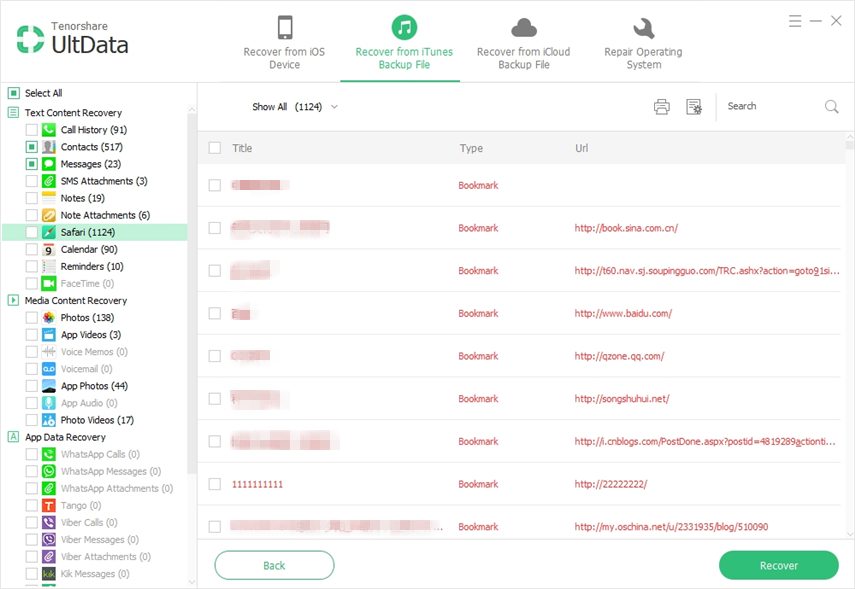Click the Kik Messages icon

click(49, 574)
